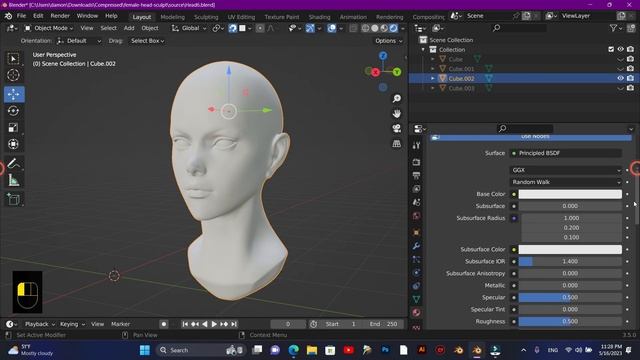Click the play animation button
The width and height of the screenshot is (640, 360).
(214, 324)
